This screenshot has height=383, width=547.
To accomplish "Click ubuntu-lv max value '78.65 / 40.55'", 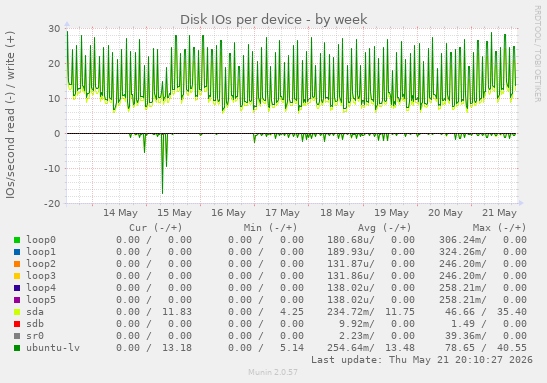I will (x=486, y=348).
